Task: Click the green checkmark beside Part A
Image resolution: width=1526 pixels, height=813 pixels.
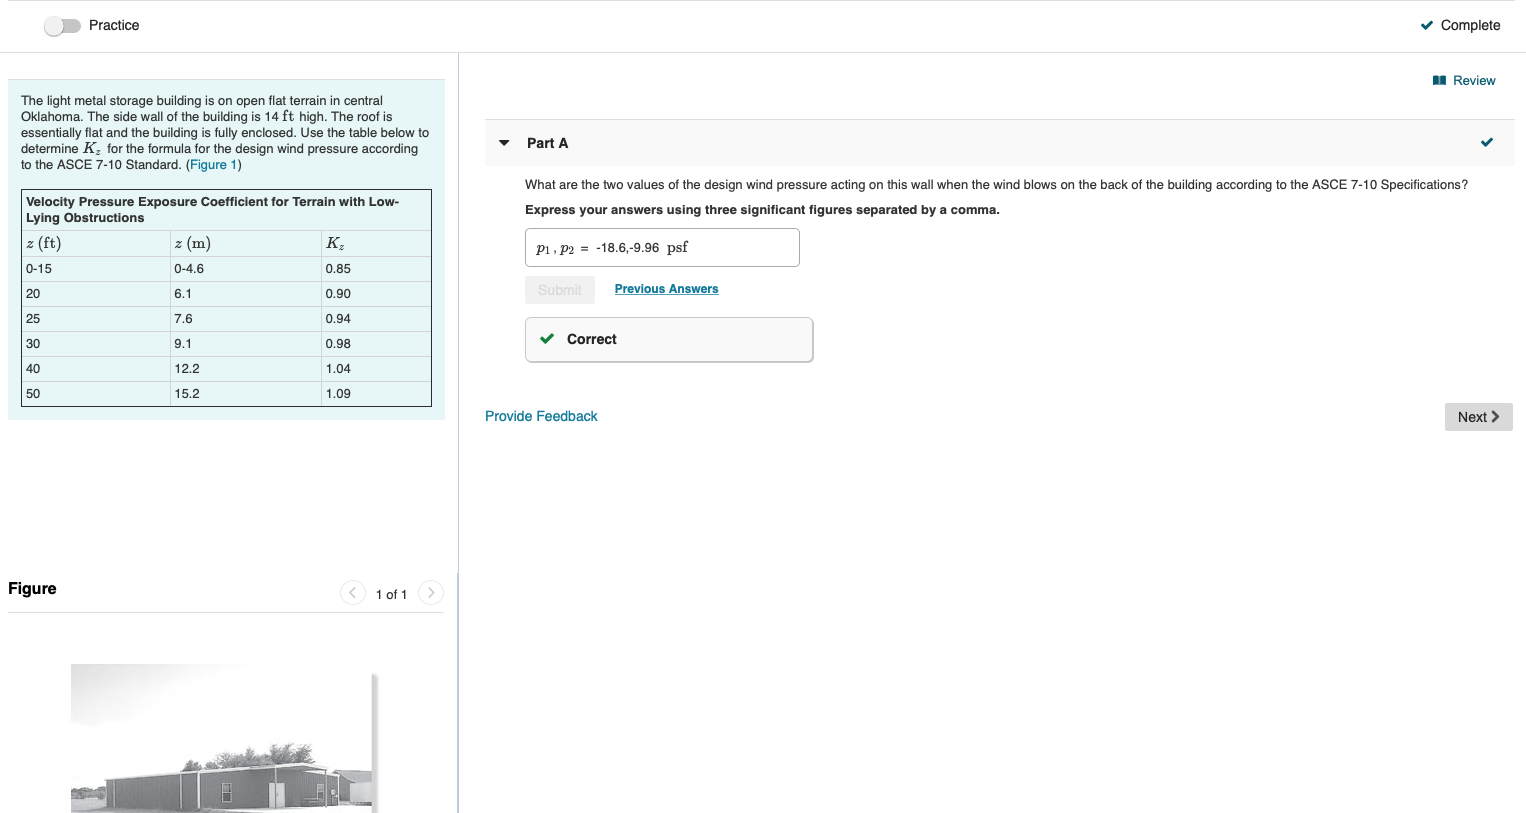Action: click(1487, 142)
